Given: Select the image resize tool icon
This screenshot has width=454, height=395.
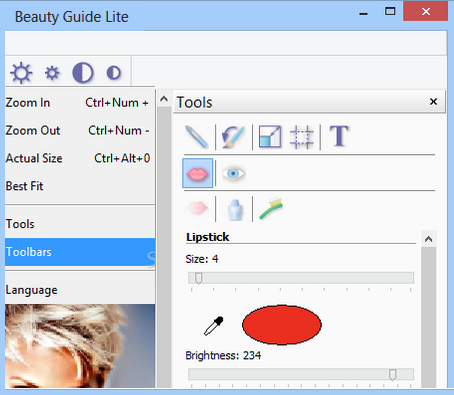Looking at the screenshot, I should (x=270, y=136).
